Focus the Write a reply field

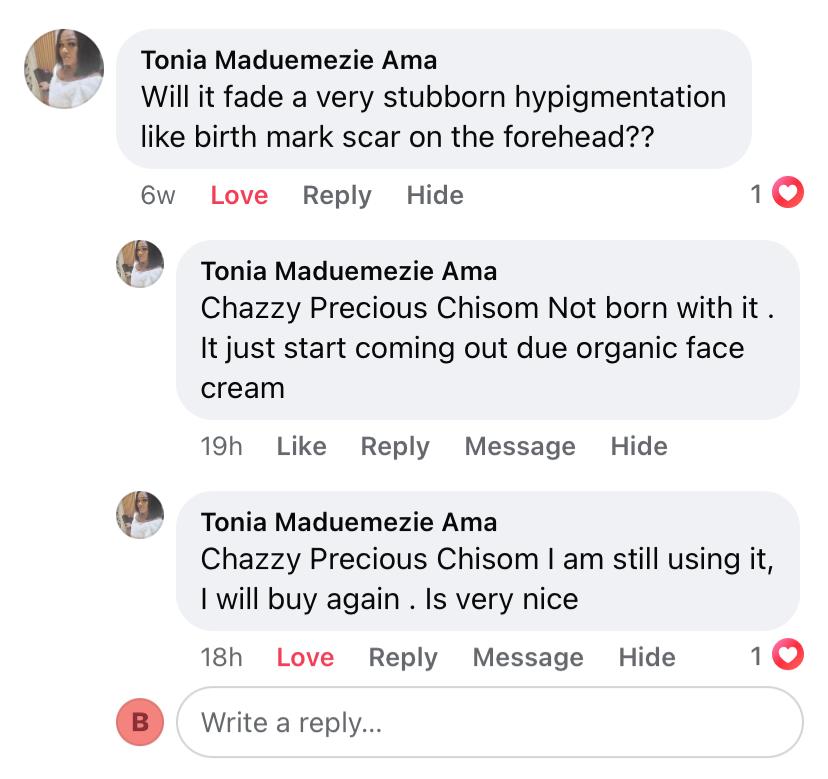point(490,721)
